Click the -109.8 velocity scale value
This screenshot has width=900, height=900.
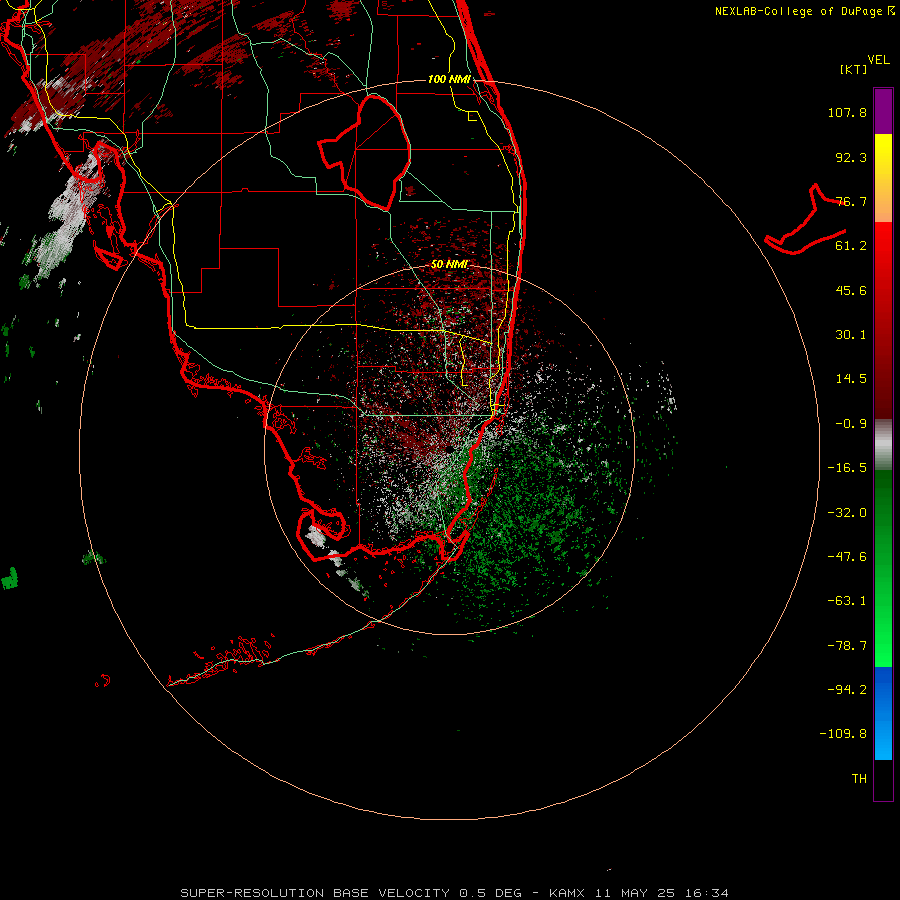coord(843,734)
